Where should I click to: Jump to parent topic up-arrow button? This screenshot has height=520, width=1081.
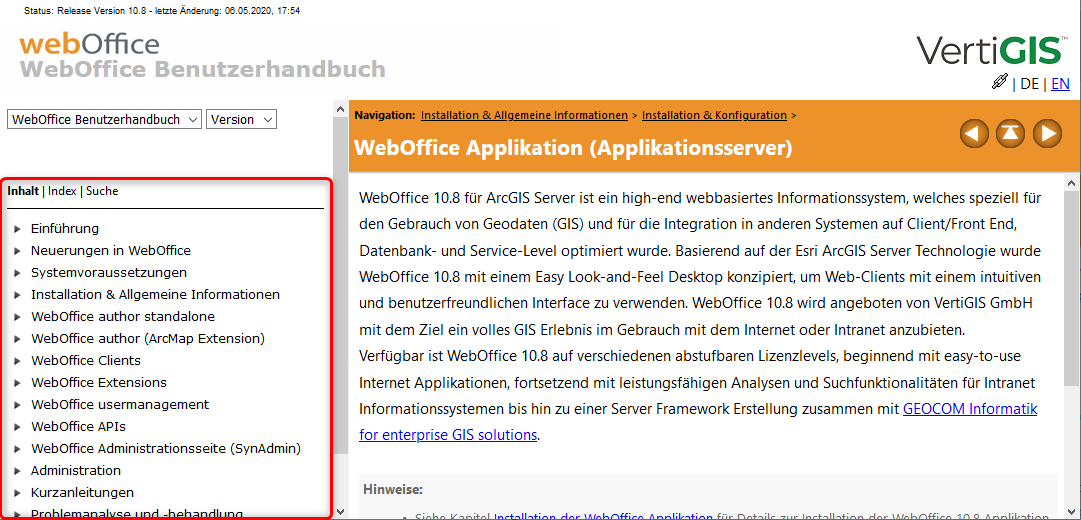[1011, 132]
